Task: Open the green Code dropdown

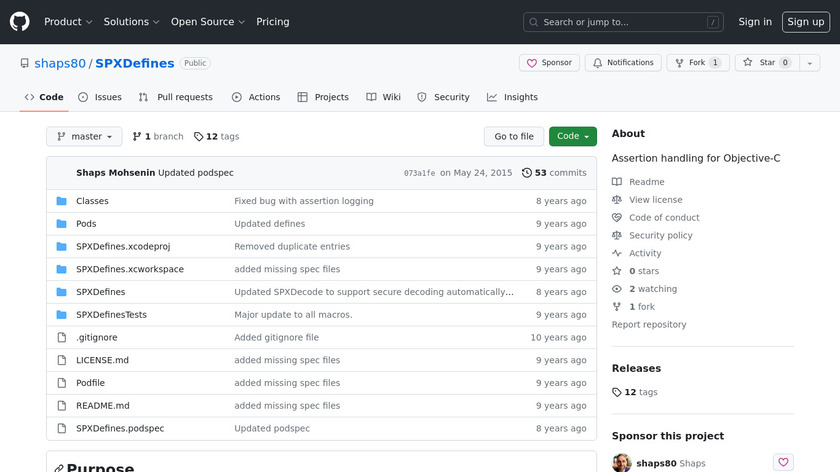Action: (572, 137)
